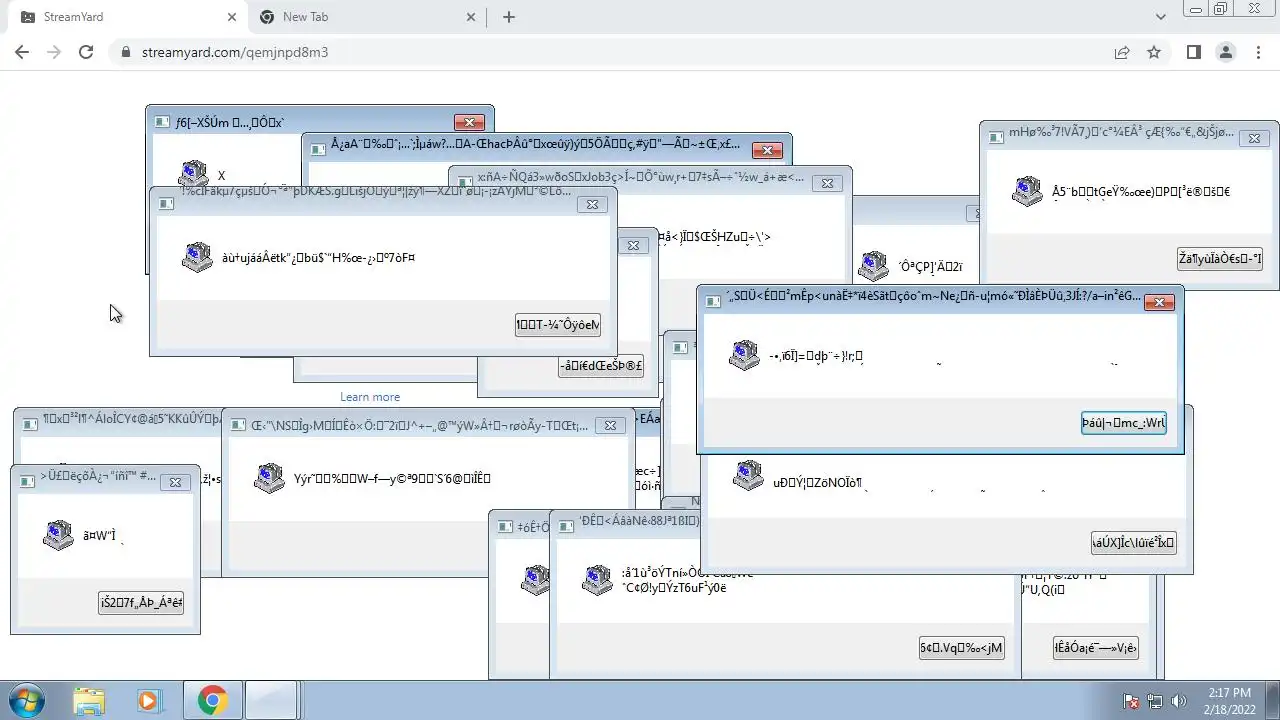Open the browser side panel
Screen dimensions: 1280x720
[1193, 52]
